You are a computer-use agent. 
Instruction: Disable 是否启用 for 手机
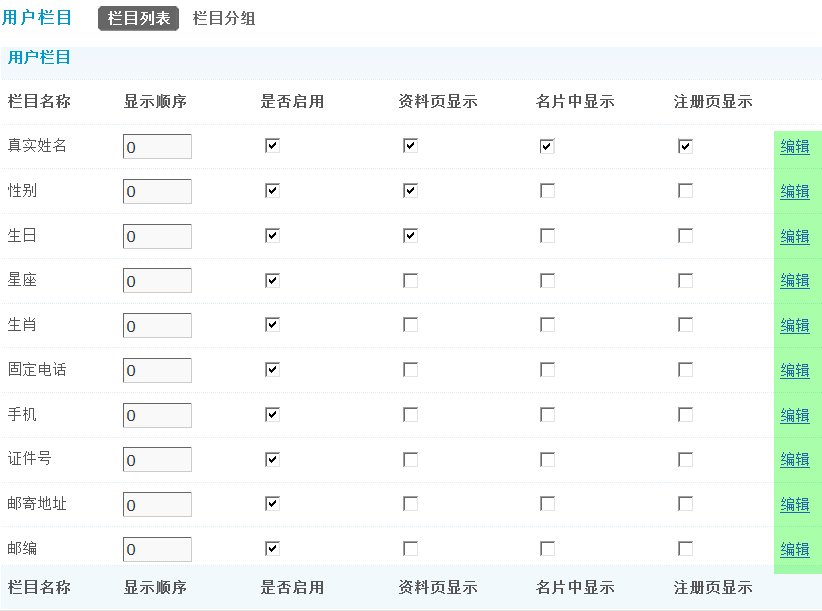click(x=272, y=414)
